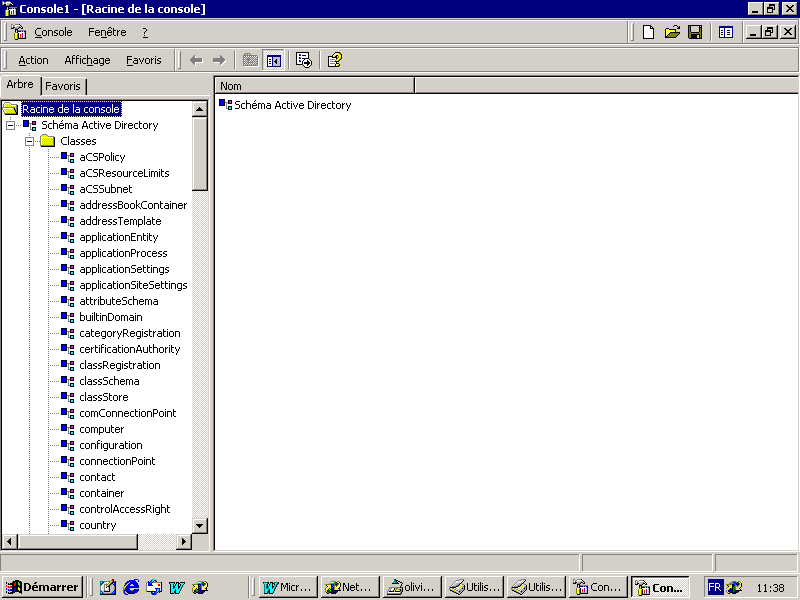The image size is (800, 600).
Task: Select the classSchema tree item
Action: [109, 381]
